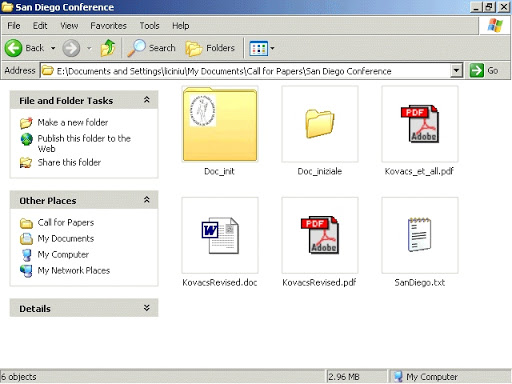The image size is (512, 384).
Task: Click Publish this folder to the Web
Action: [x=84, y=143]
